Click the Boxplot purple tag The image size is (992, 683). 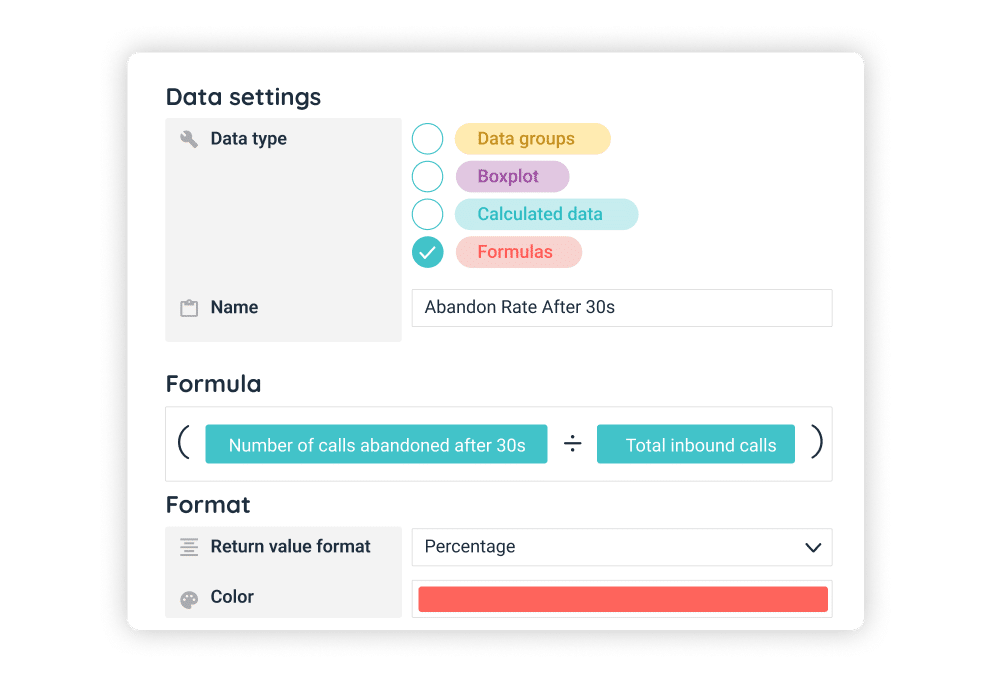[x=512, y=177]
